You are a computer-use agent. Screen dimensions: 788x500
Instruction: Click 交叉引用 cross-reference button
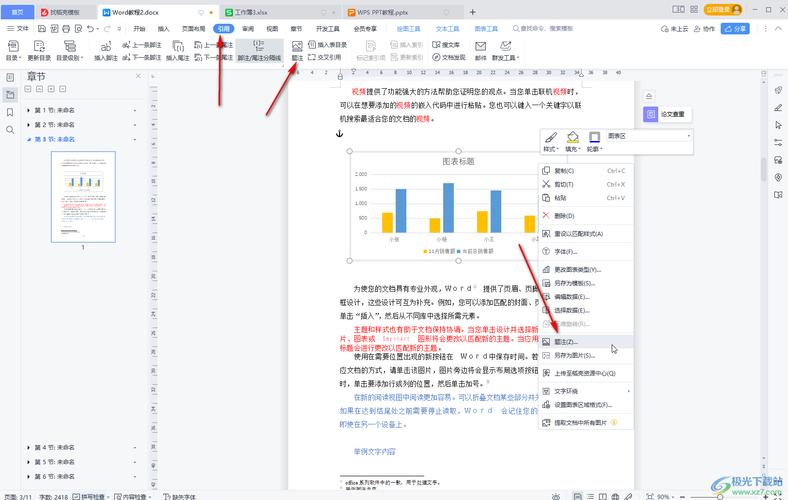click(x=325, y=57)
